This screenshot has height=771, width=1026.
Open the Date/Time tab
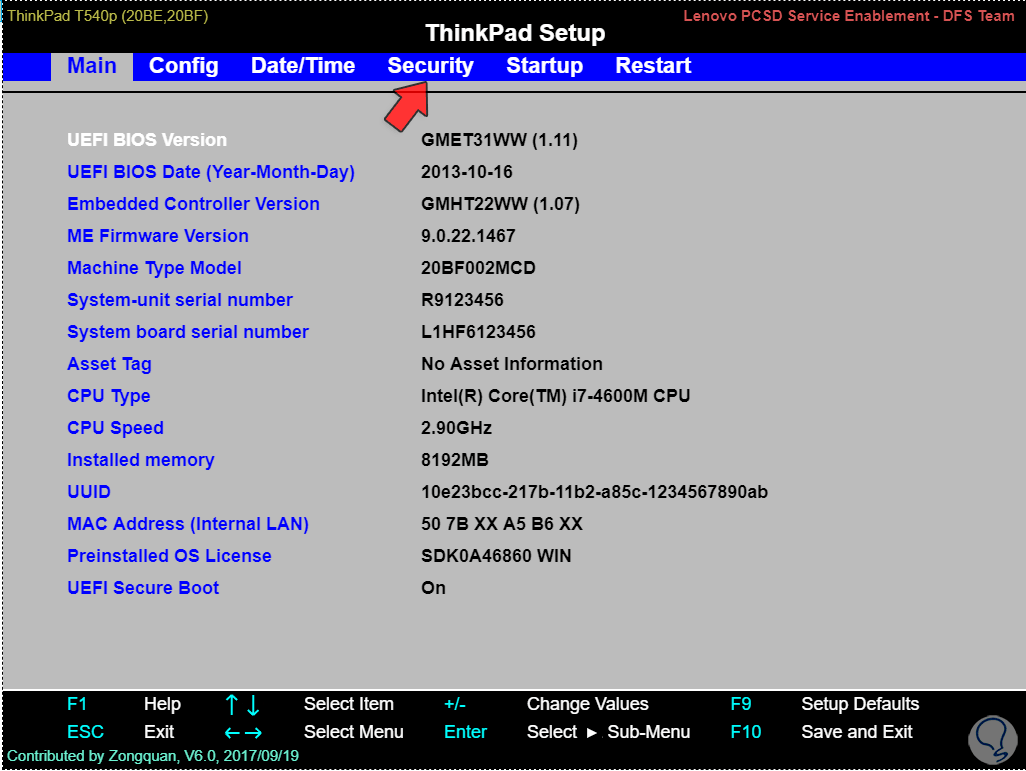[303, 66]
